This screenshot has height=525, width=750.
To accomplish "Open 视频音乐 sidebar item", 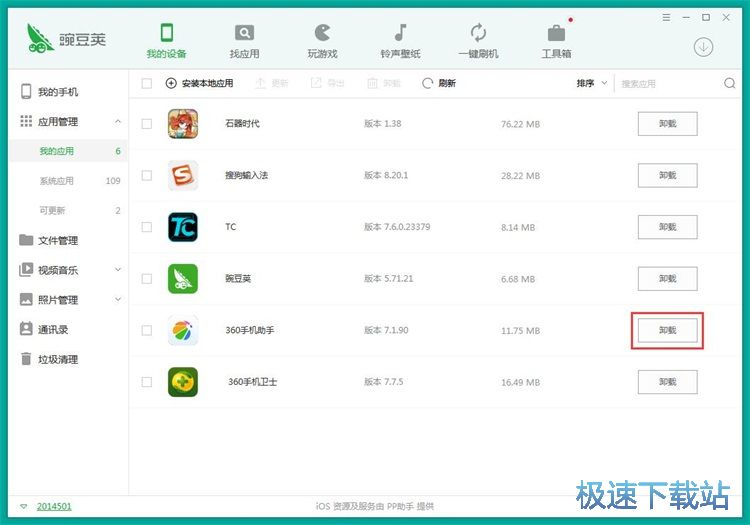I will click(x=58, y=270).
